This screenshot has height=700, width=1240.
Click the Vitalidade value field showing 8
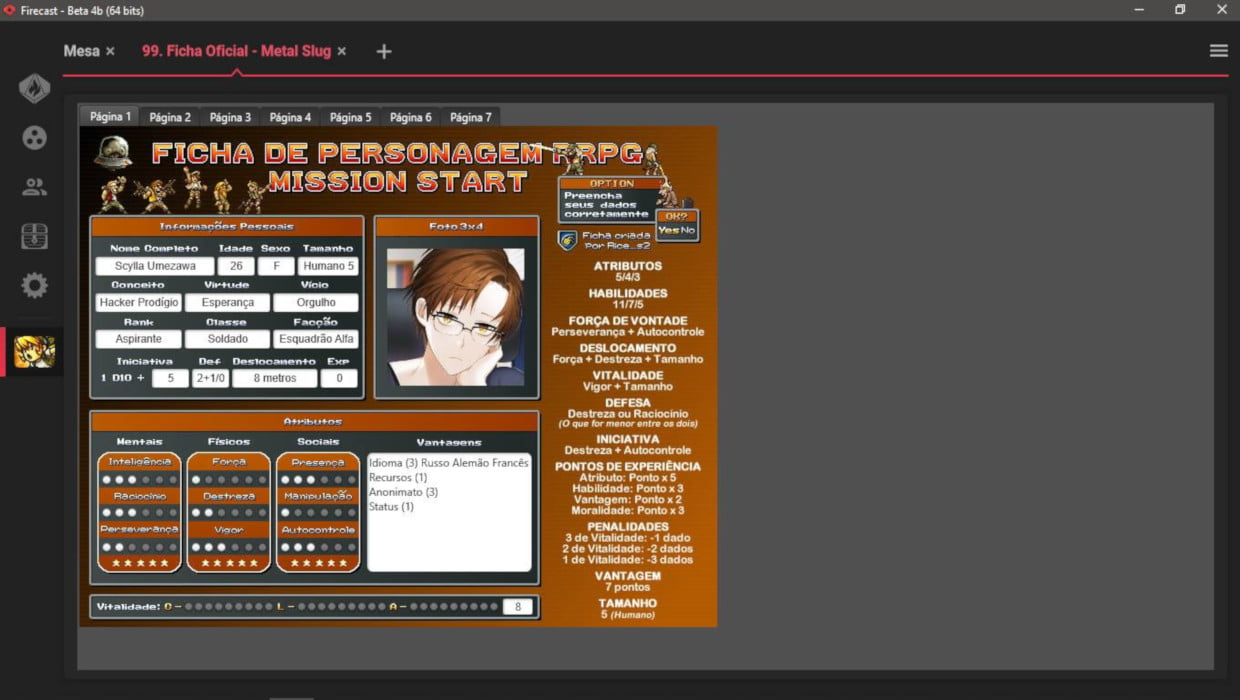[517, 606]
